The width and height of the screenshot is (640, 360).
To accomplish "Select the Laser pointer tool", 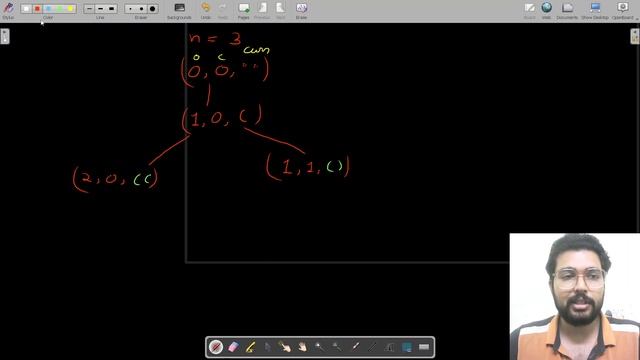I will pyautogui.click(x=354, y=347).
